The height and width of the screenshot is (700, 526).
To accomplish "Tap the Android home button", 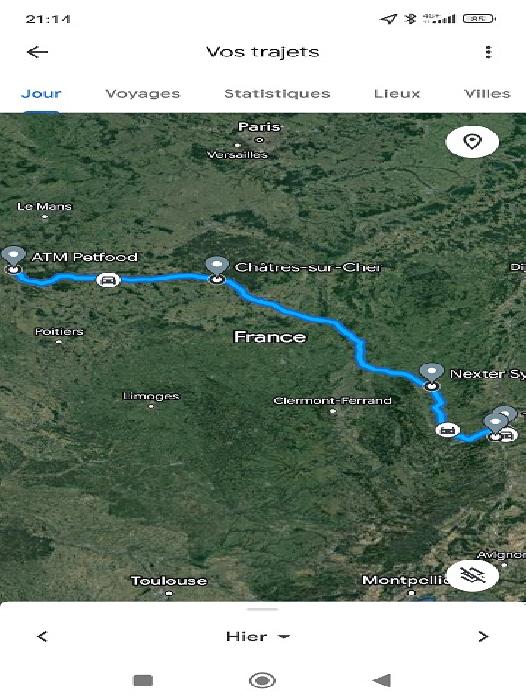I will [x=262, y=681].
